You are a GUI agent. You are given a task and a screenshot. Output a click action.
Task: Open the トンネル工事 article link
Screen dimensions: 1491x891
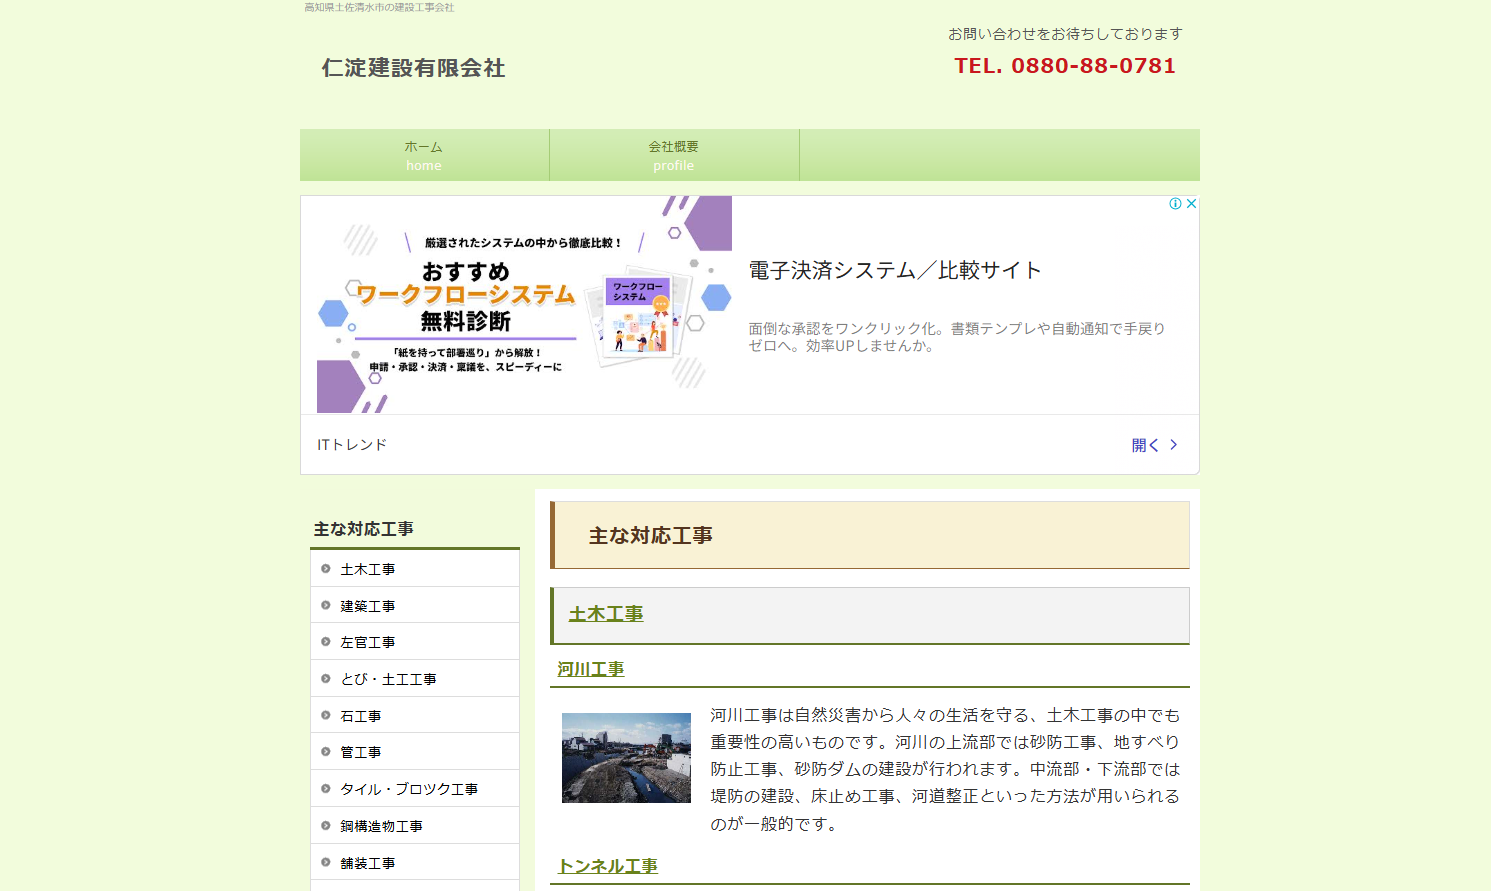pyautogui.click(x=608, y=866)
